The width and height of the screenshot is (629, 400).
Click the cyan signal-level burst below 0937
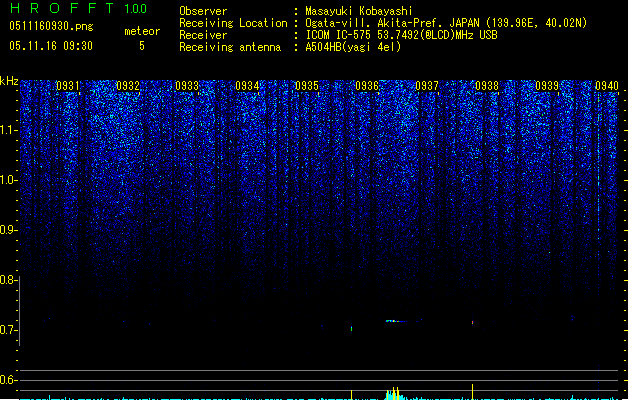(x=395, y=394)
